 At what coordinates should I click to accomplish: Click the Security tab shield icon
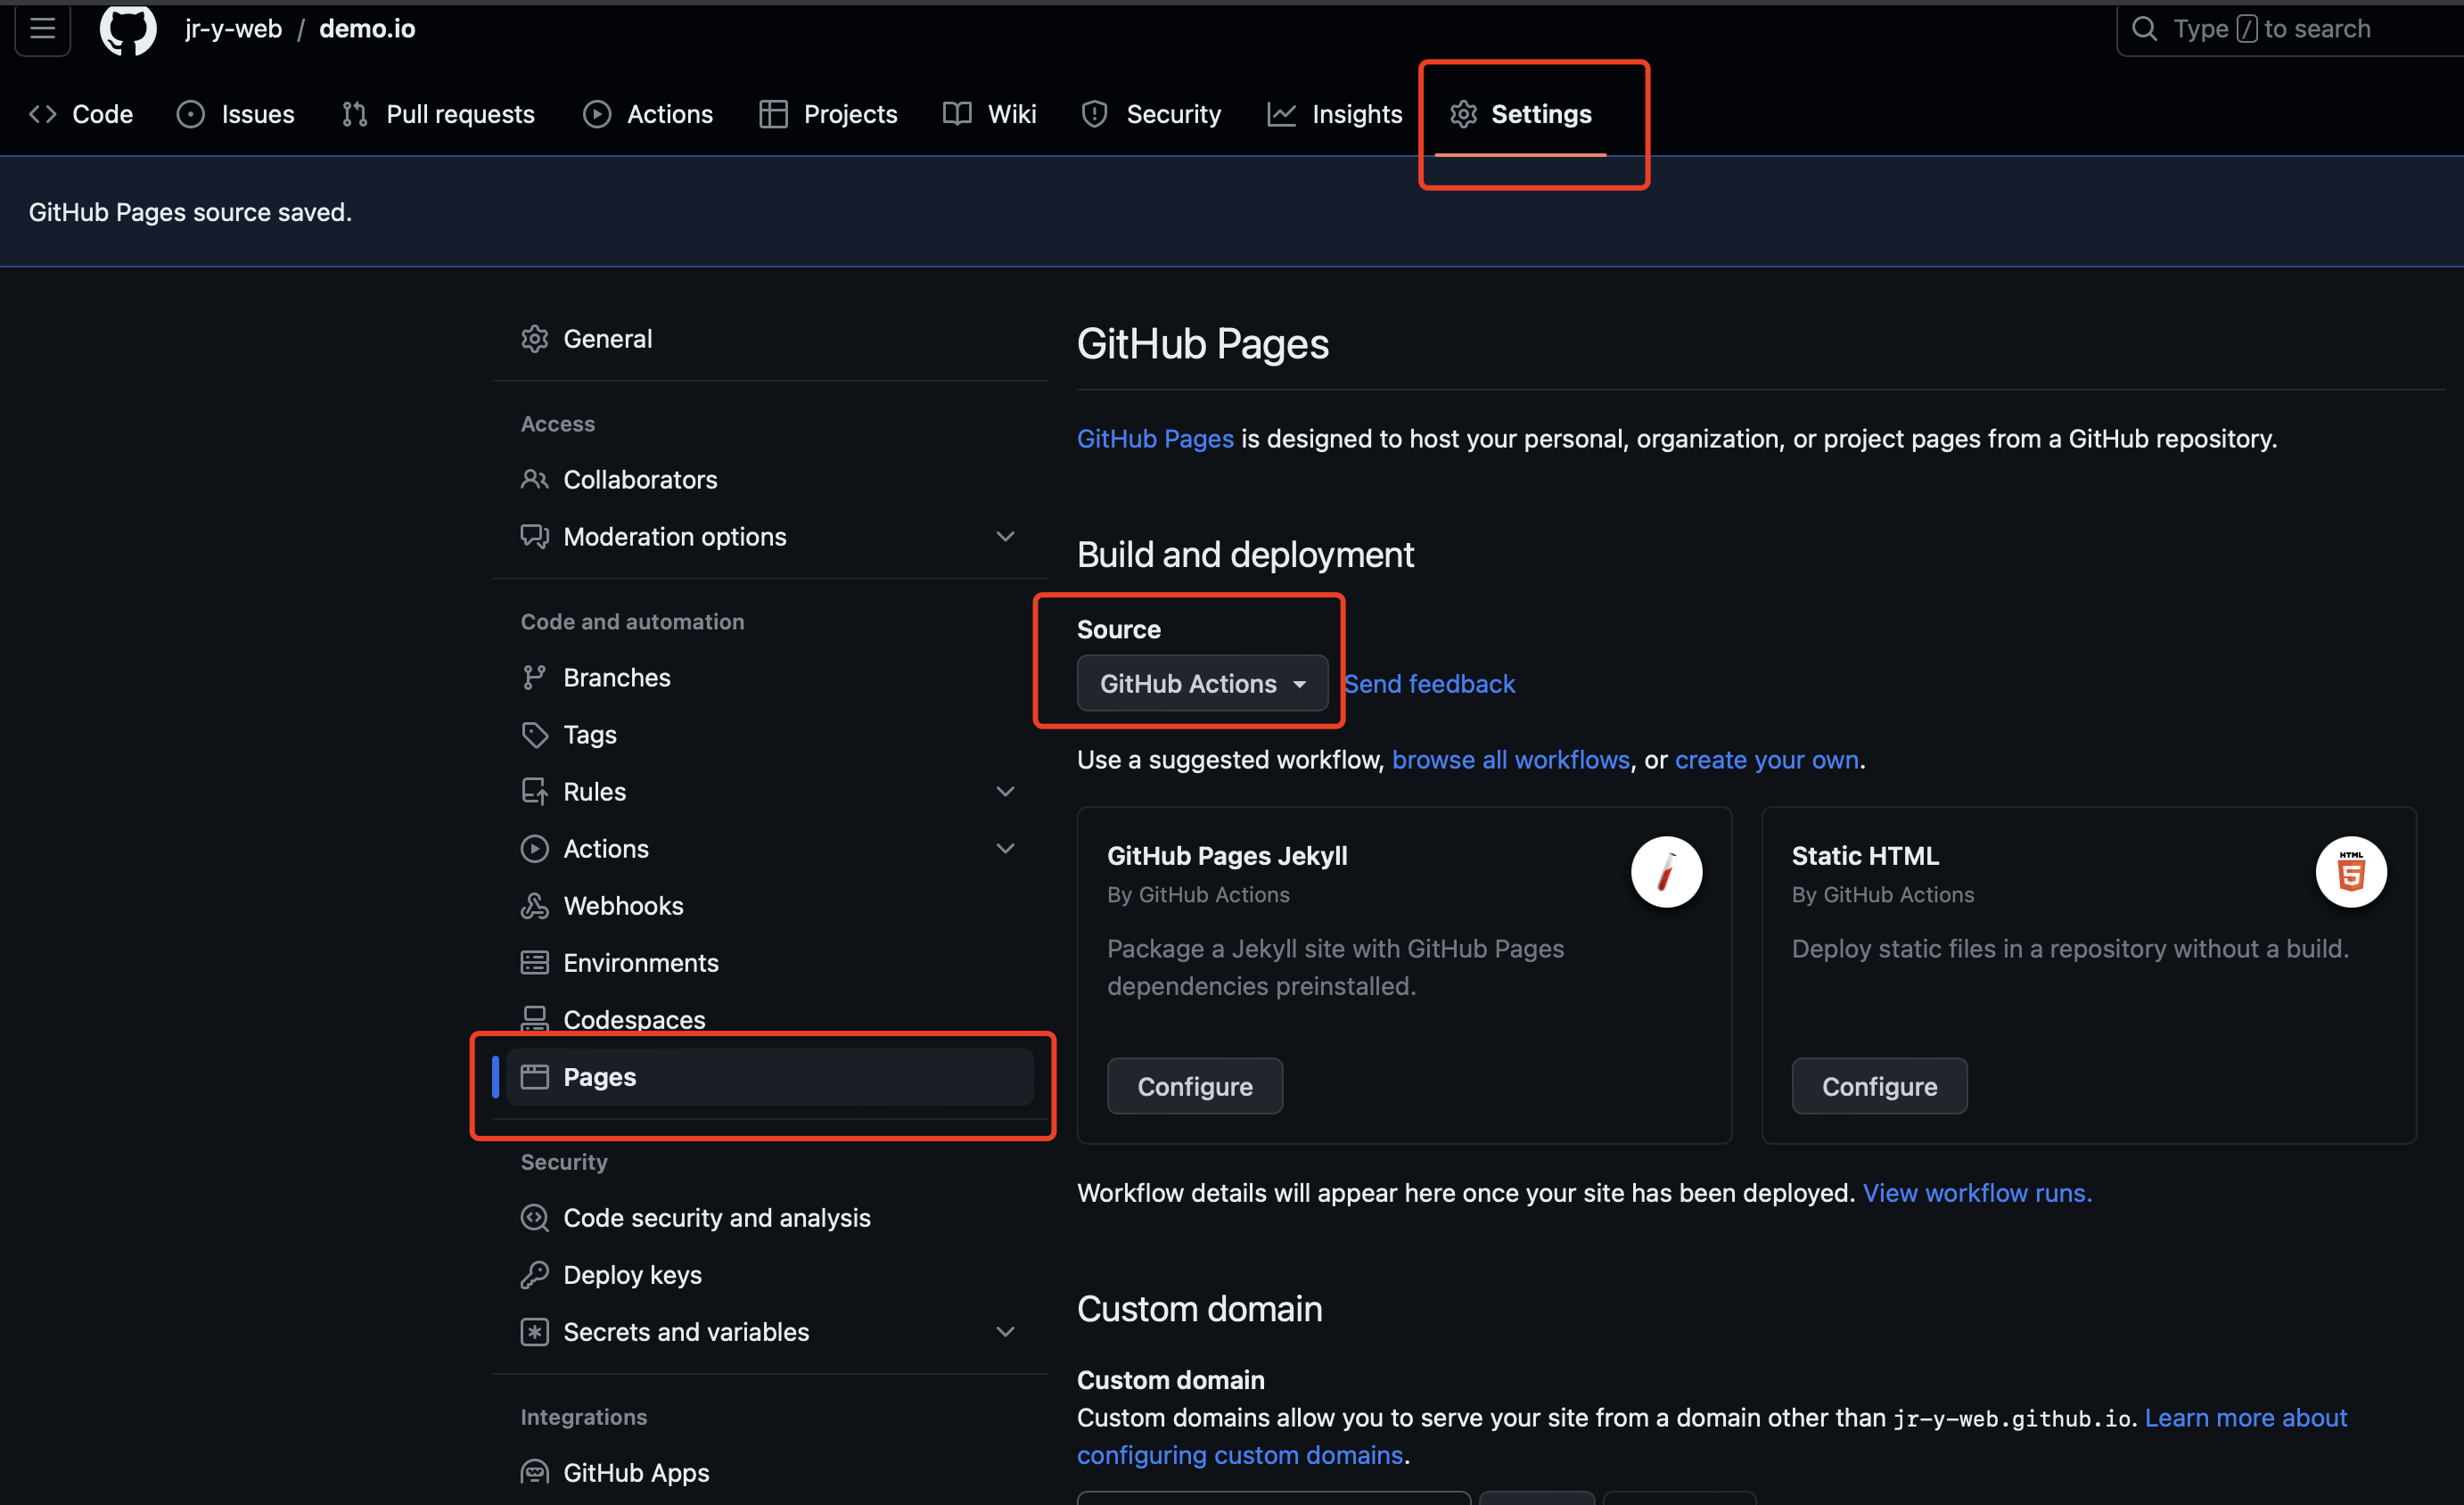[x=1094, y=114]
